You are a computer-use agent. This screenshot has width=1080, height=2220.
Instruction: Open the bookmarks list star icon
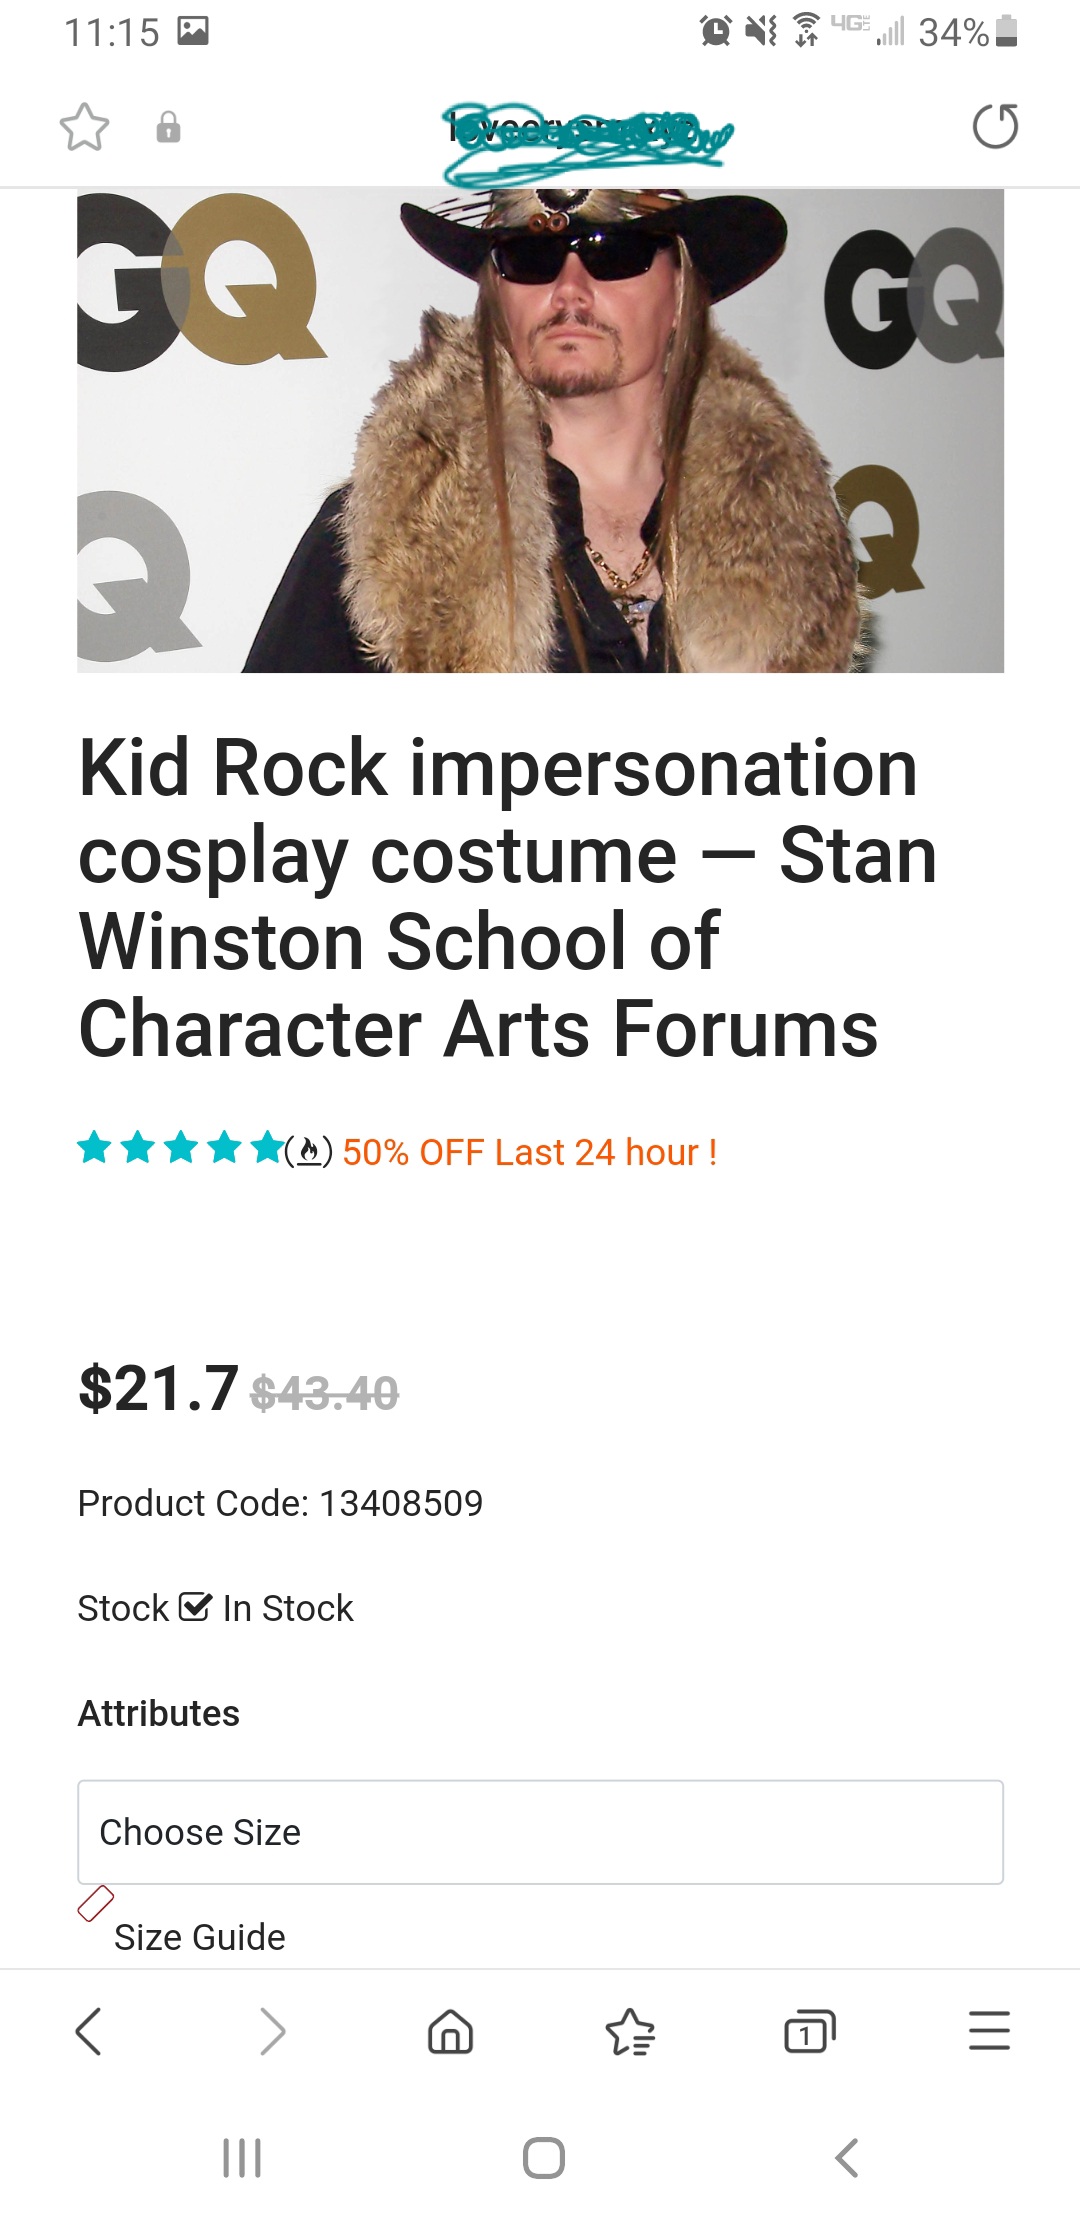tap(630, 2031)
